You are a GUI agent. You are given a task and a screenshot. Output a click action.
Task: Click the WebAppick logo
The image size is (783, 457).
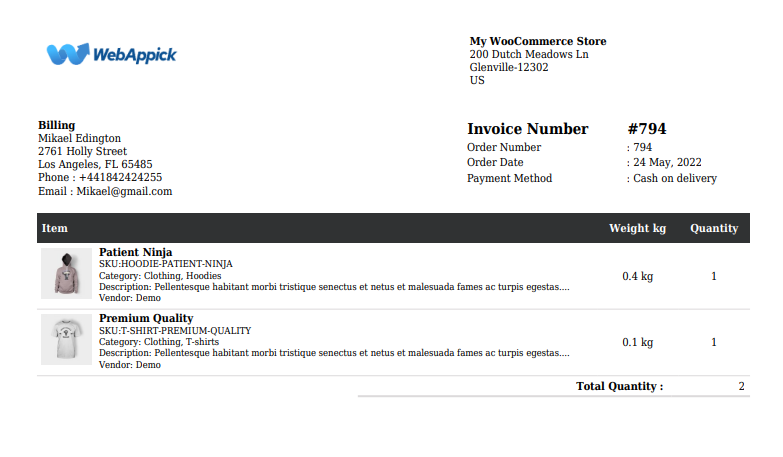pyautogui.click(x=111, y=54)
